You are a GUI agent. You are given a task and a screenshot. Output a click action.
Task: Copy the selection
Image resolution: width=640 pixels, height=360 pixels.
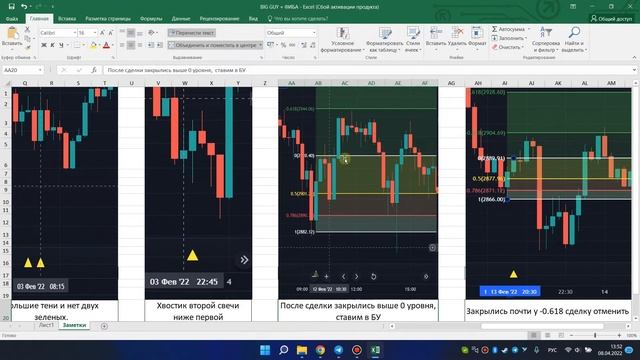pyautogui.click(x=27, y=39)
